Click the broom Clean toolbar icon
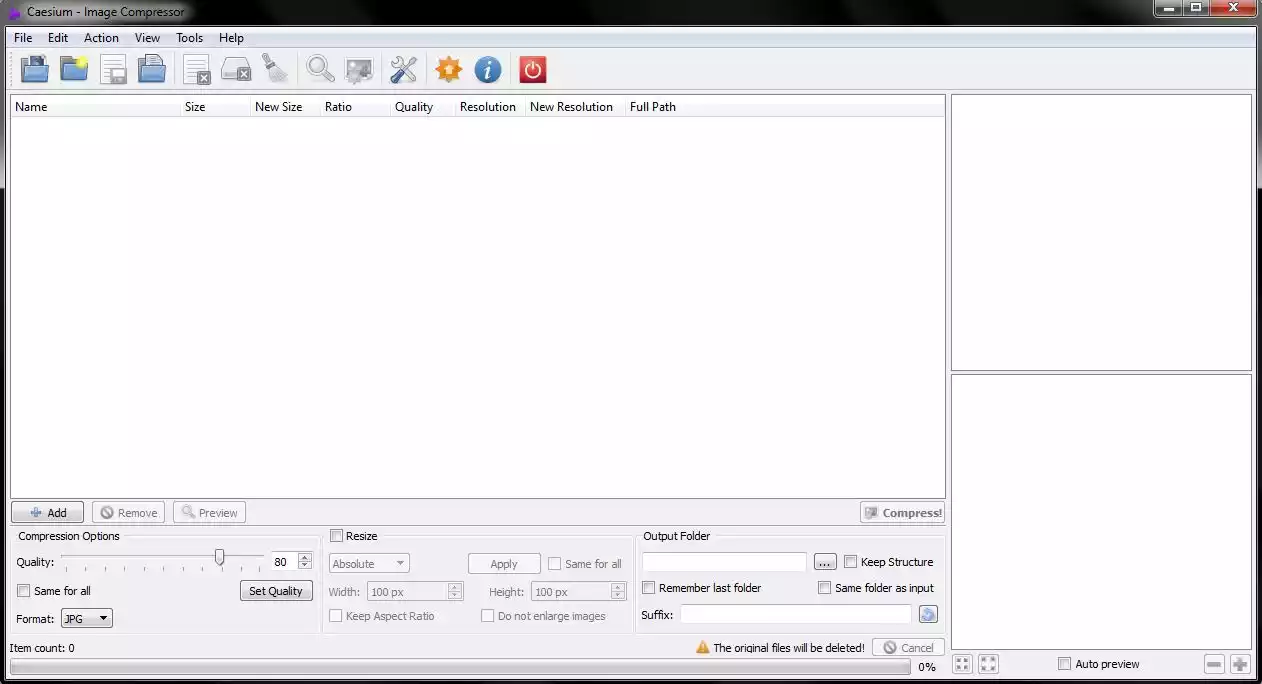The width and height of the screenshot is (1262, 684). (275, 69)
